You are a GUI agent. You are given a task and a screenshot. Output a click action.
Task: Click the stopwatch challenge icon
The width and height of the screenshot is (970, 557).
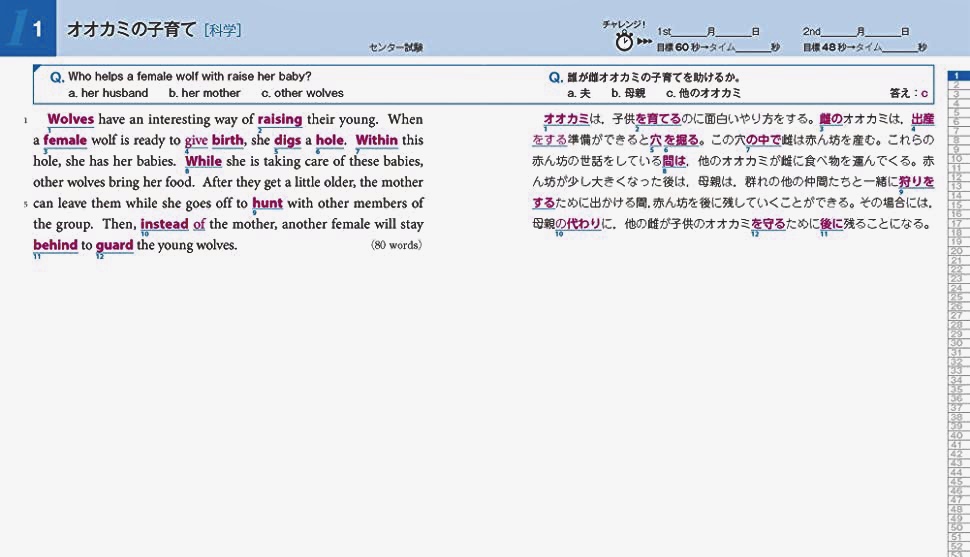point(624,42)
